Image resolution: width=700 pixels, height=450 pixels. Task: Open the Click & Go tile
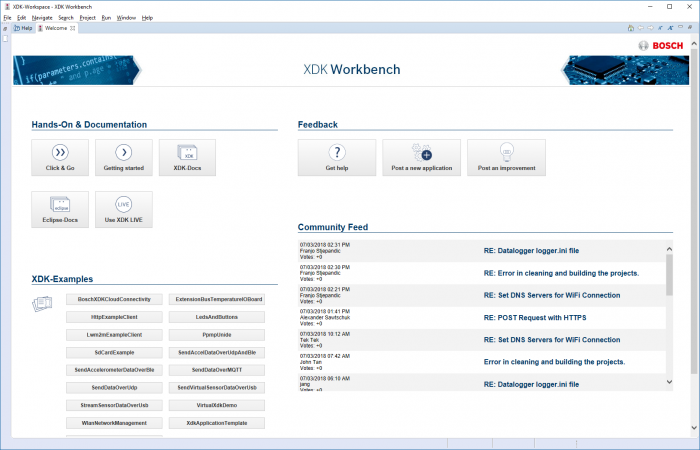[x=60, y=157]
